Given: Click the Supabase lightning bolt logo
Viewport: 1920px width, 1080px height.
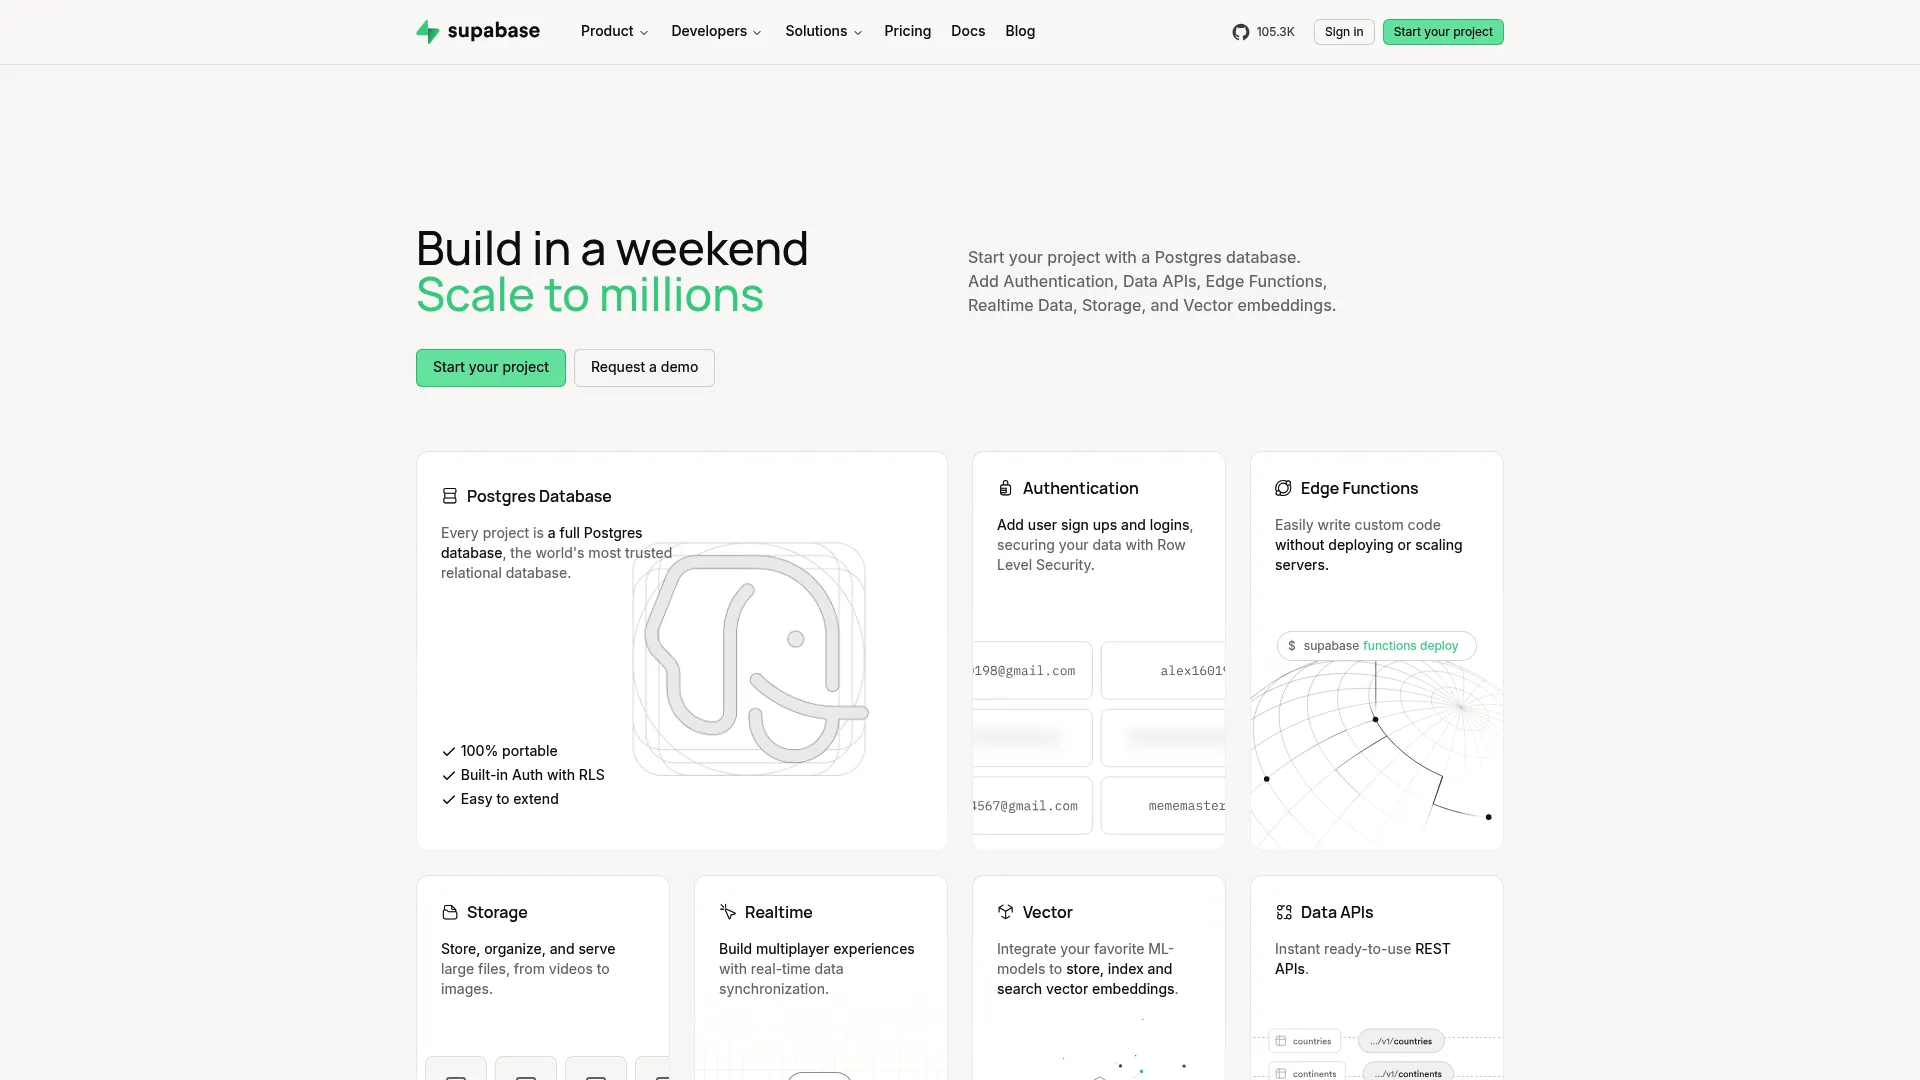Looking at the screenshot, I should [x=427, y=32].
